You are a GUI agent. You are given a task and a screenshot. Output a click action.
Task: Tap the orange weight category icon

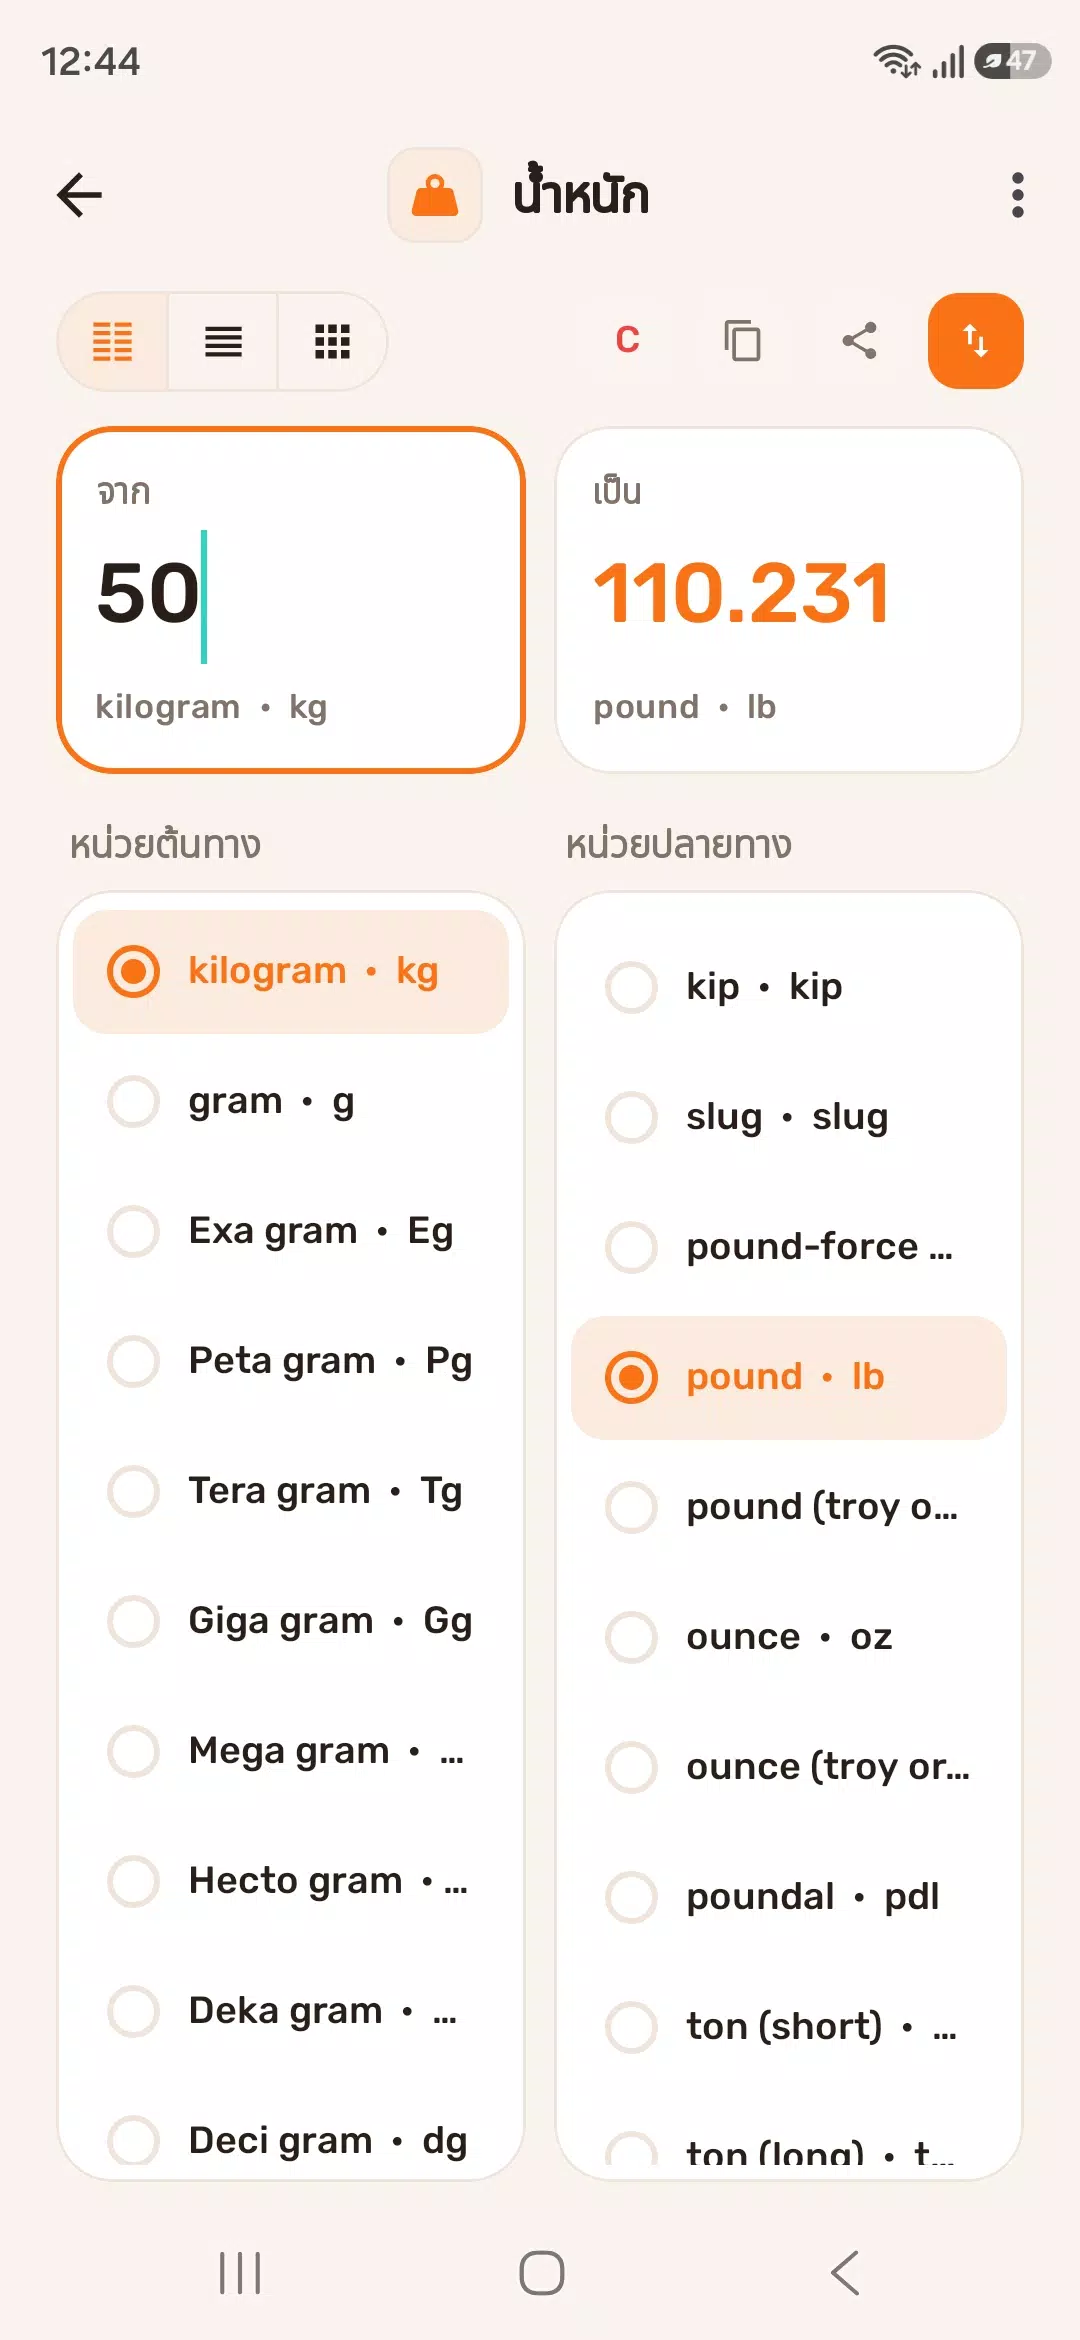[435, 195]
